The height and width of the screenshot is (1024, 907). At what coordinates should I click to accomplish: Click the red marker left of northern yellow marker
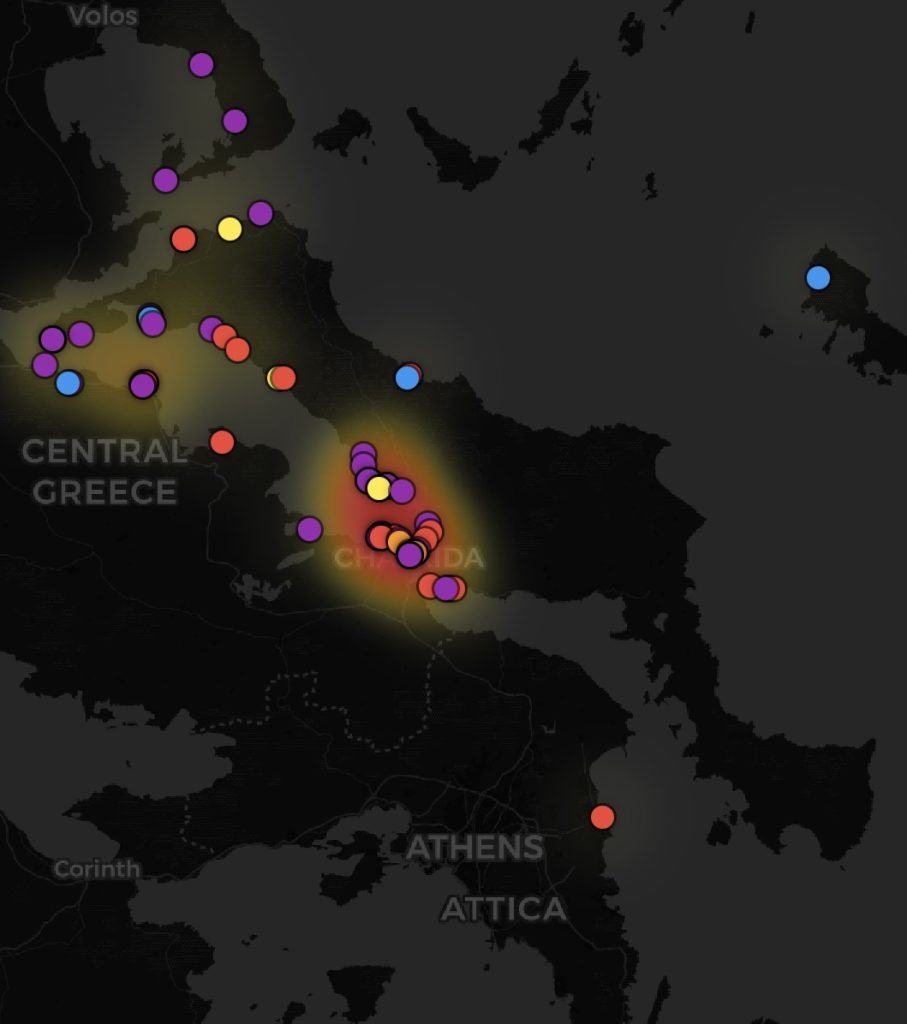coord(183,239)
